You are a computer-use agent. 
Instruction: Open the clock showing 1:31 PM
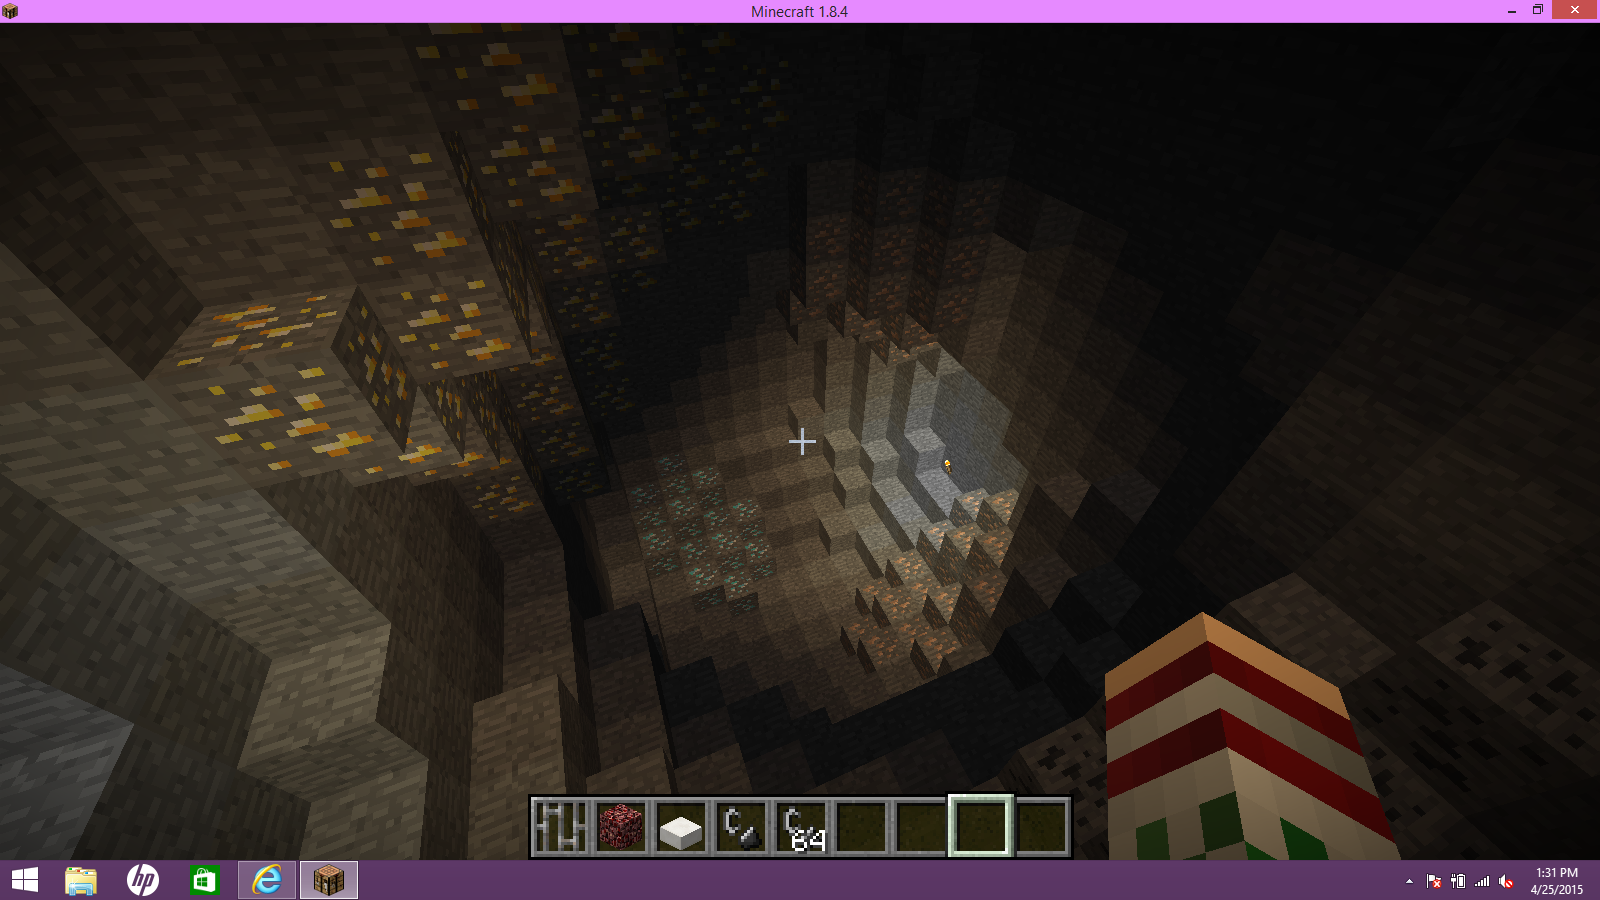(x=1556, y=880)
